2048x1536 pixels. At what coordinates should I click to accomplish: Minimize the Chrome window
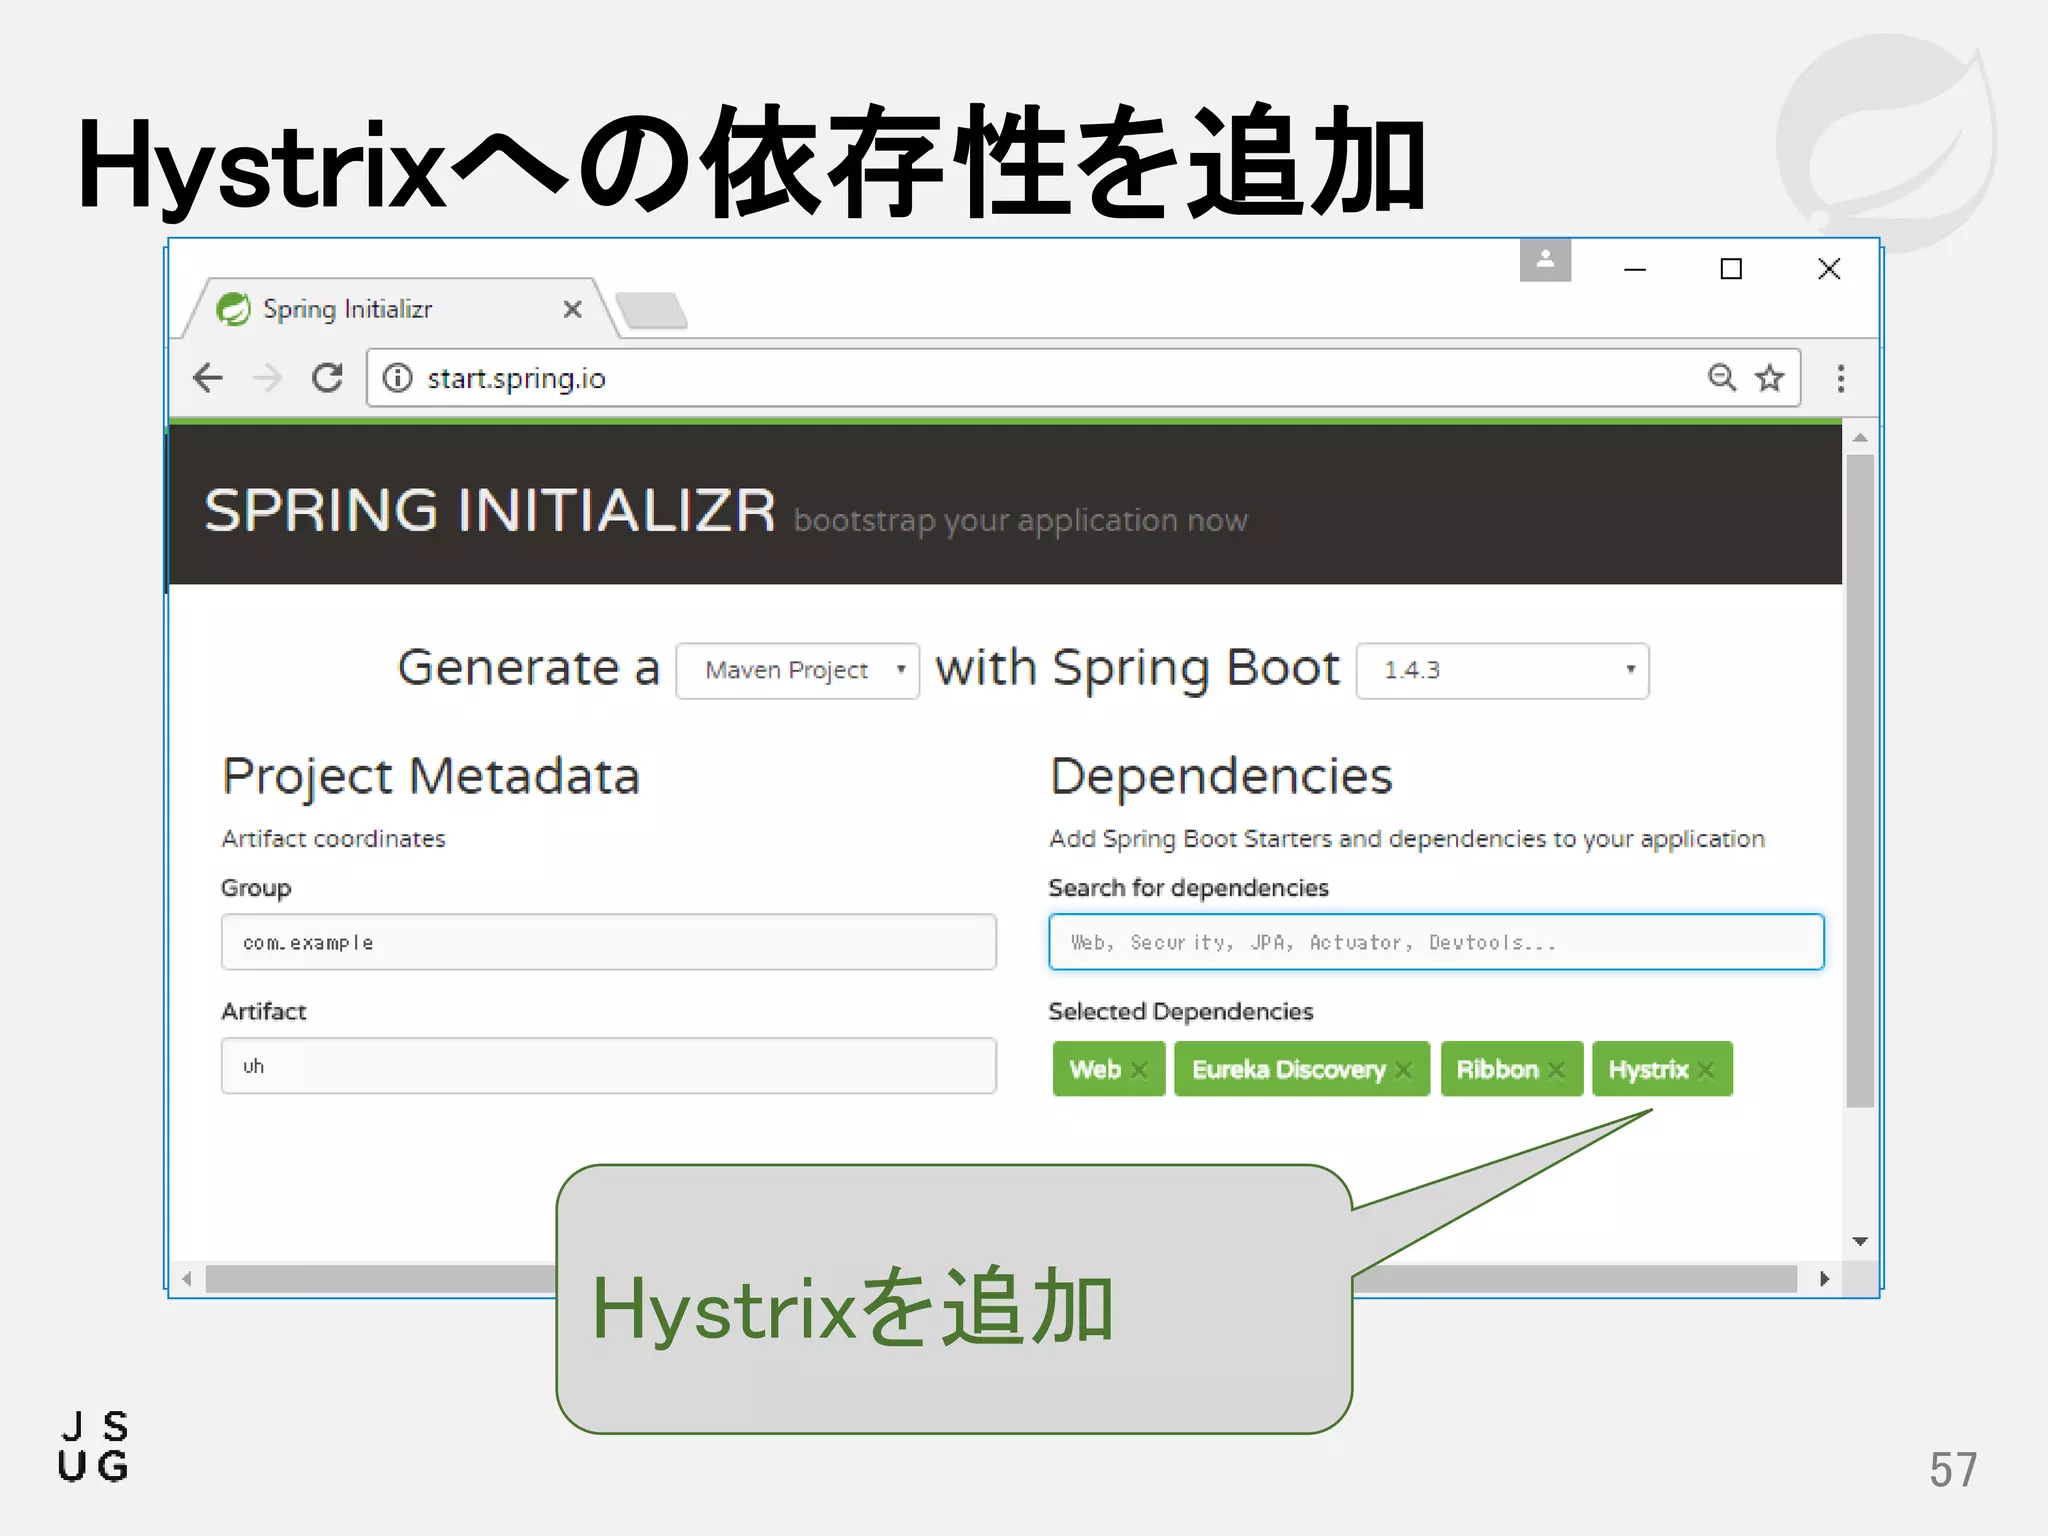point(1635,269)
